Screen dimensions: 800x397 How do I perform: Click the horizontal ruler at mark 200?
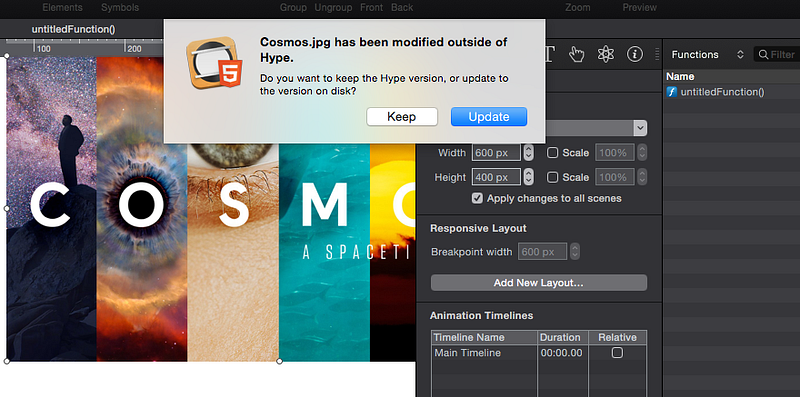pyautogui.click(x=134, y=48)
